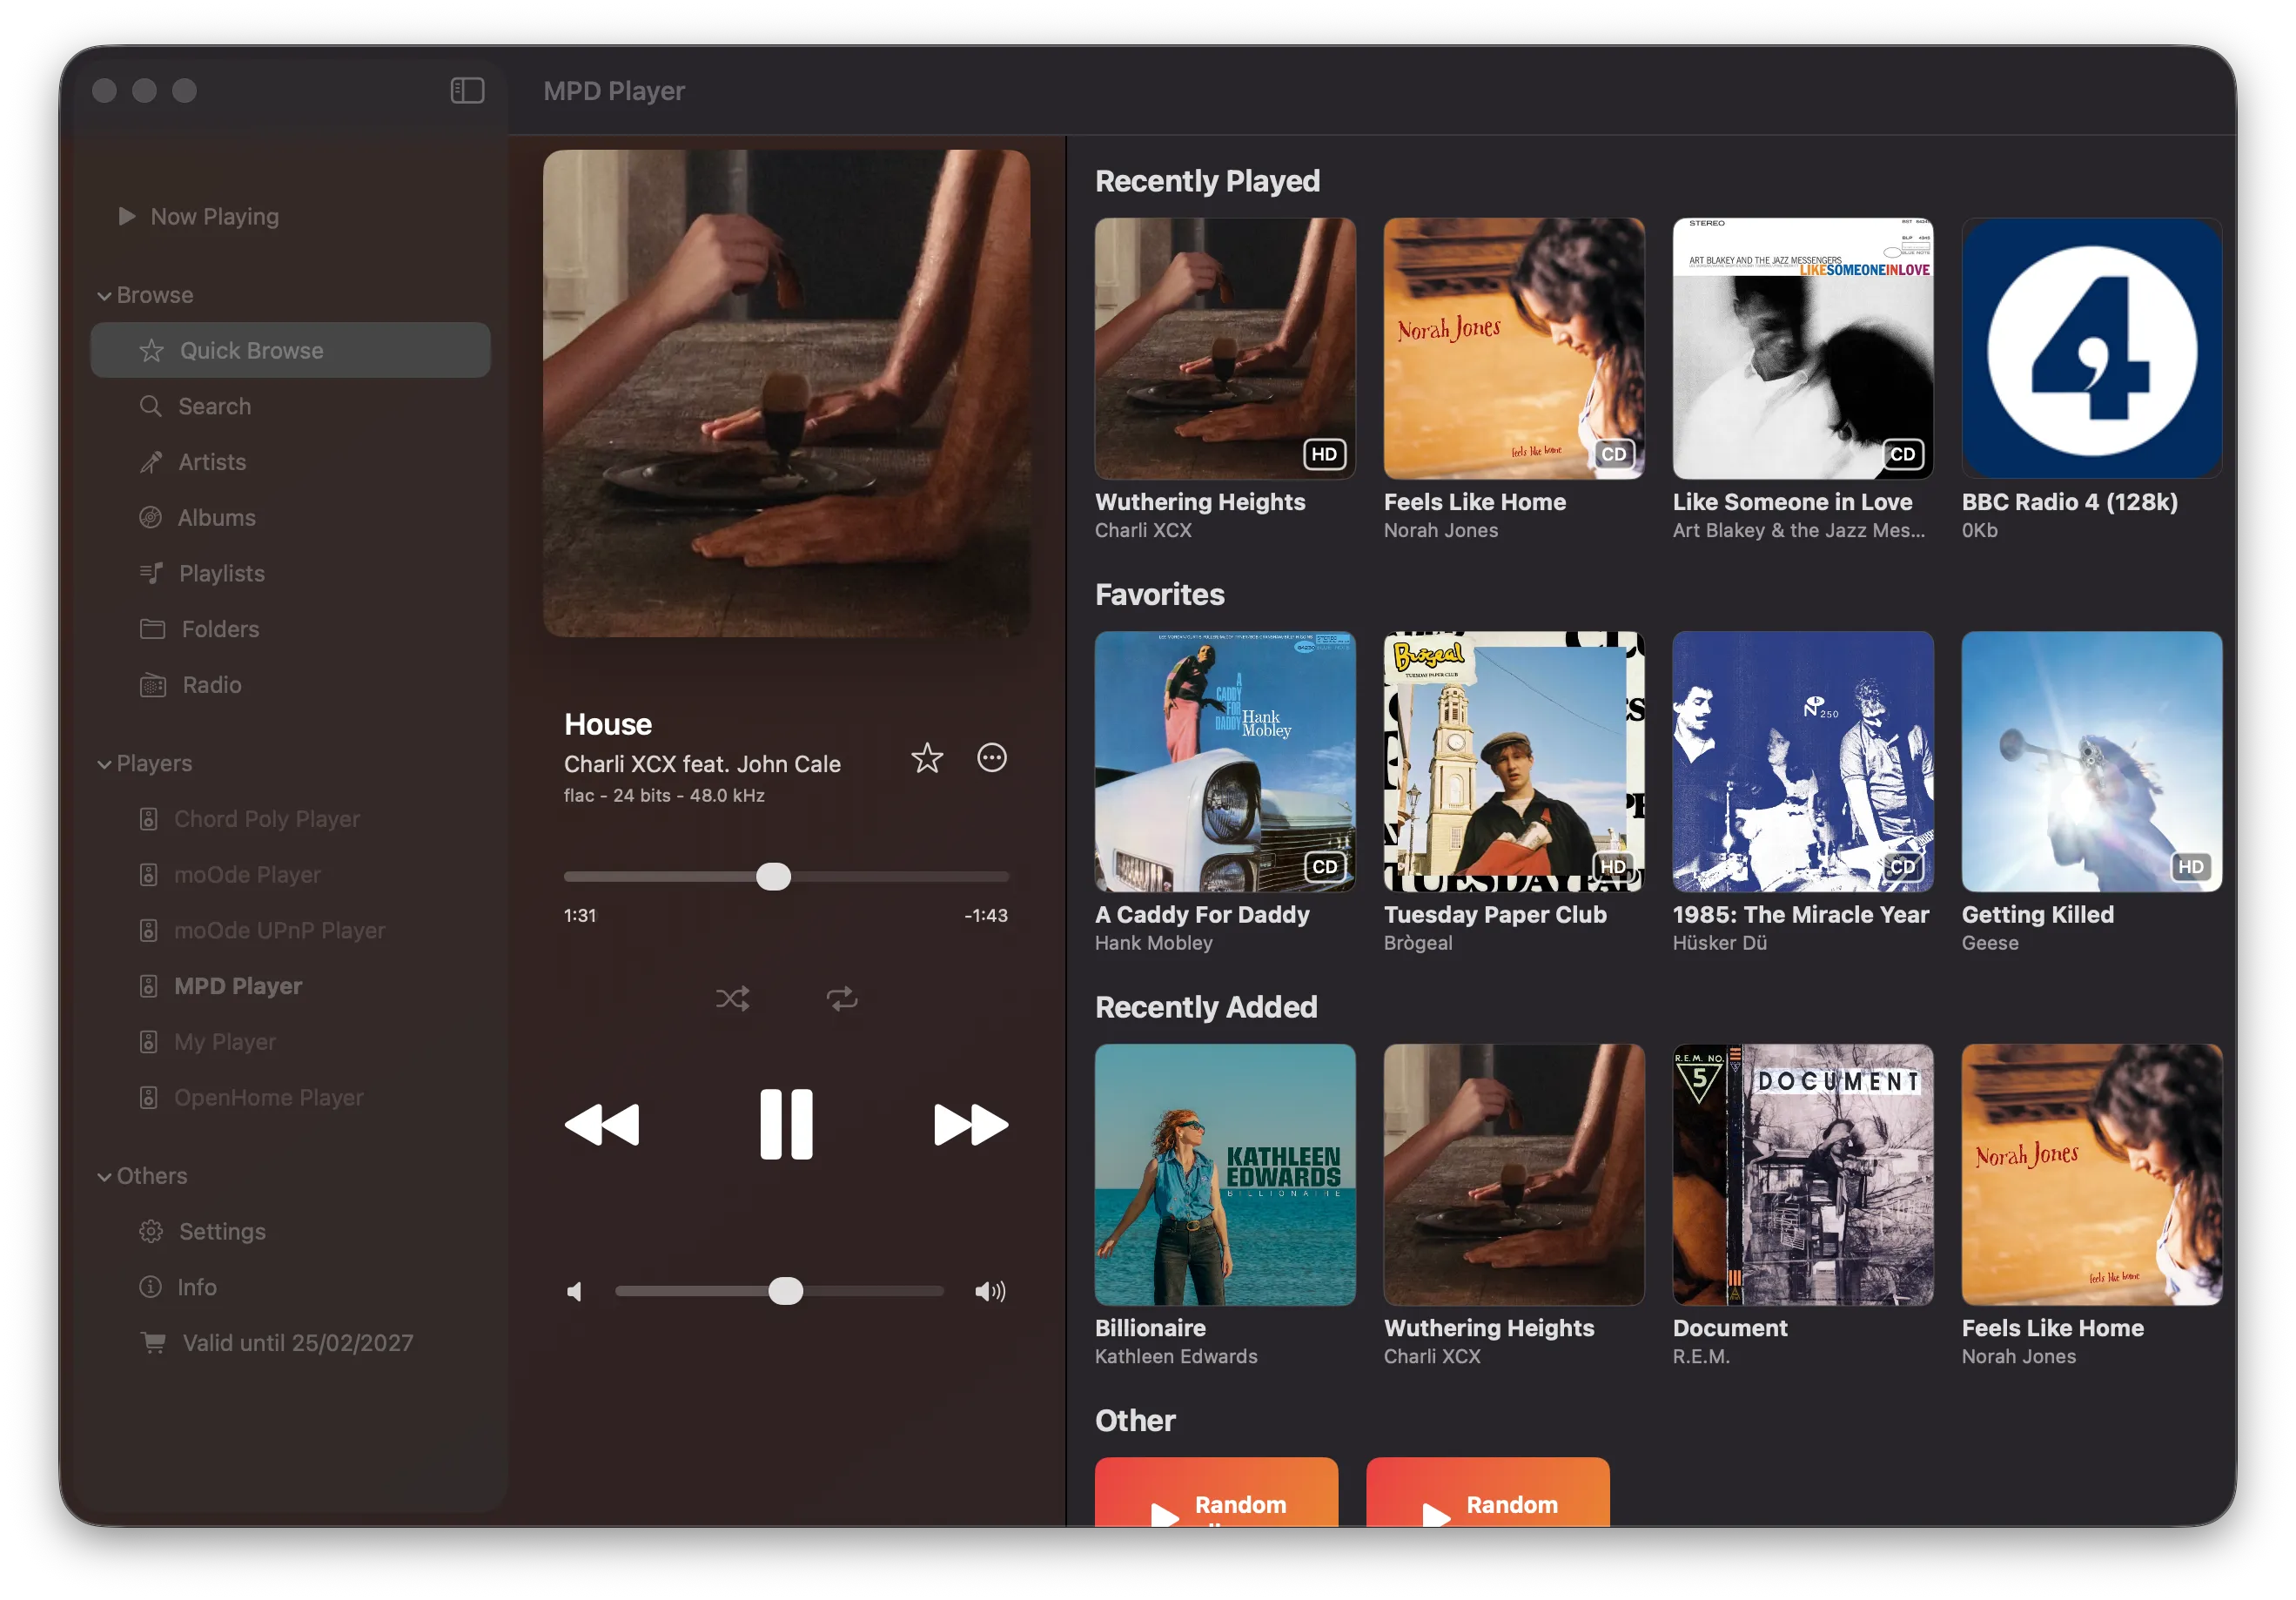Favorite the song House with star

click(x=927, y=758)
